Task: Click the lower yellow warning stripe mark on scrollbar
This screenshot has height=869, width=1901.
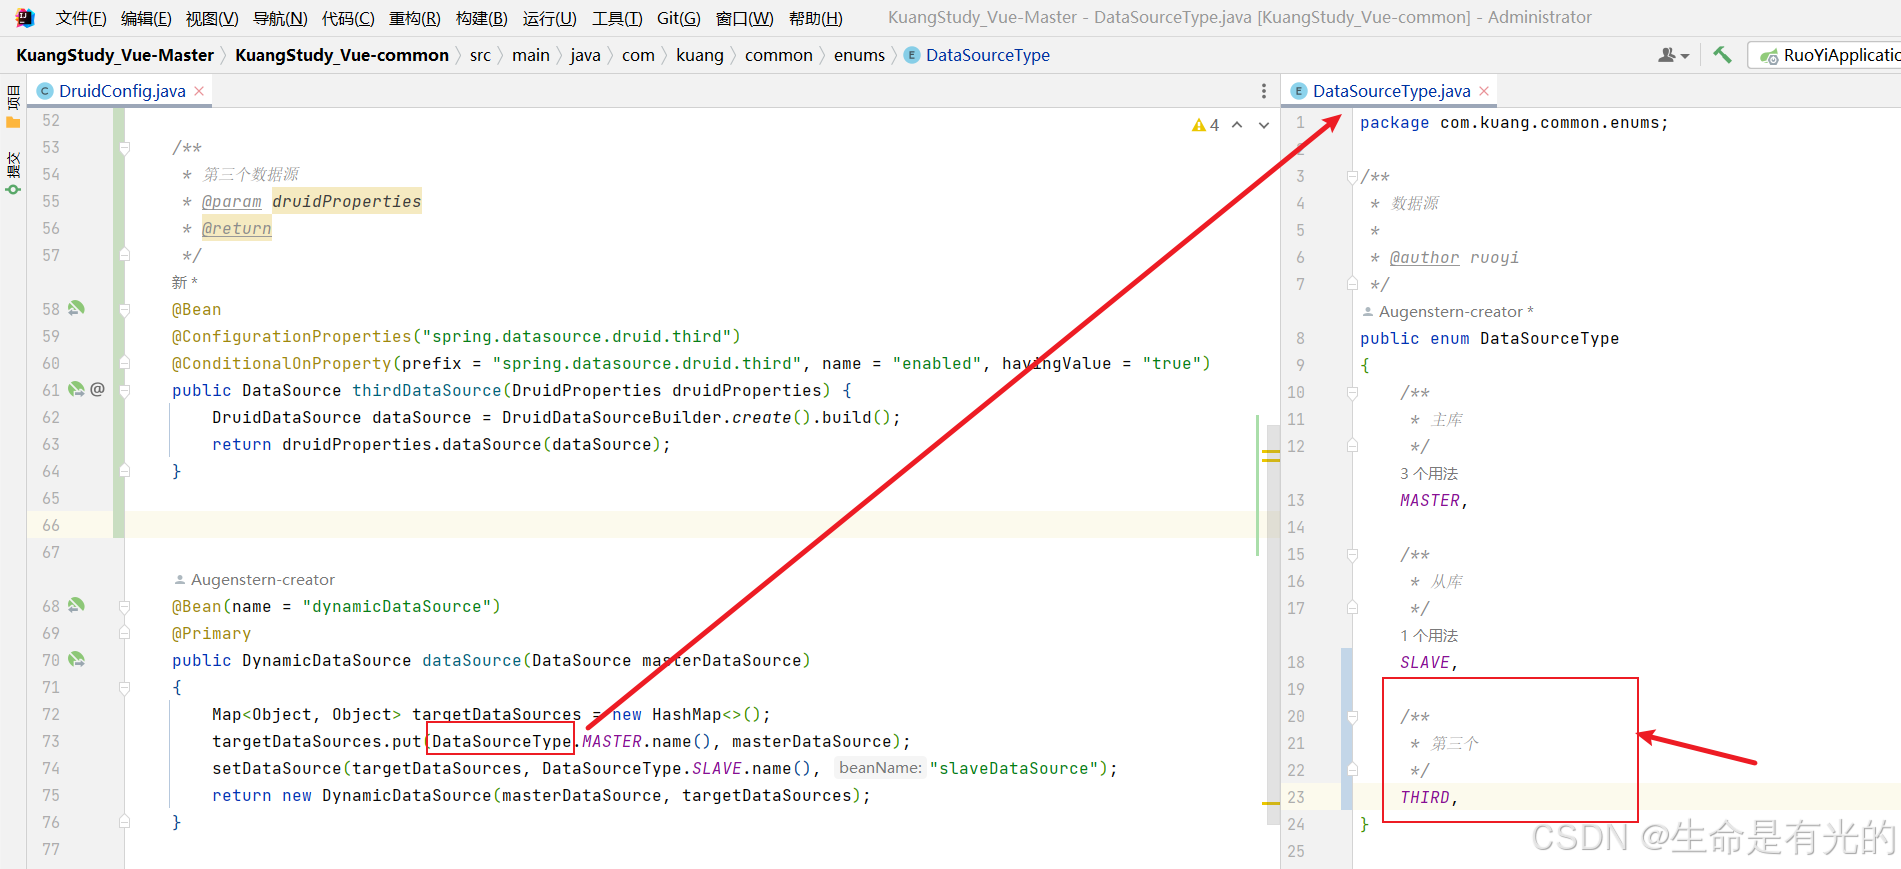Action: tap(1271, 803)
